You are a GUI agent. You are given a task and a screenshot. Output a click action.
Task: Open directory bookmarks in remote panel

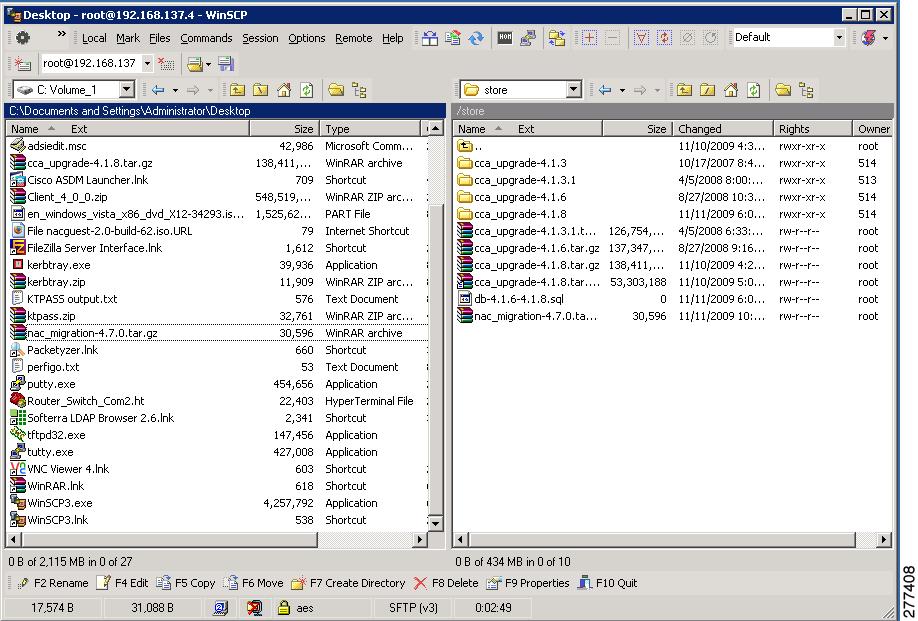pyautogui.click(x=783, y=90)
